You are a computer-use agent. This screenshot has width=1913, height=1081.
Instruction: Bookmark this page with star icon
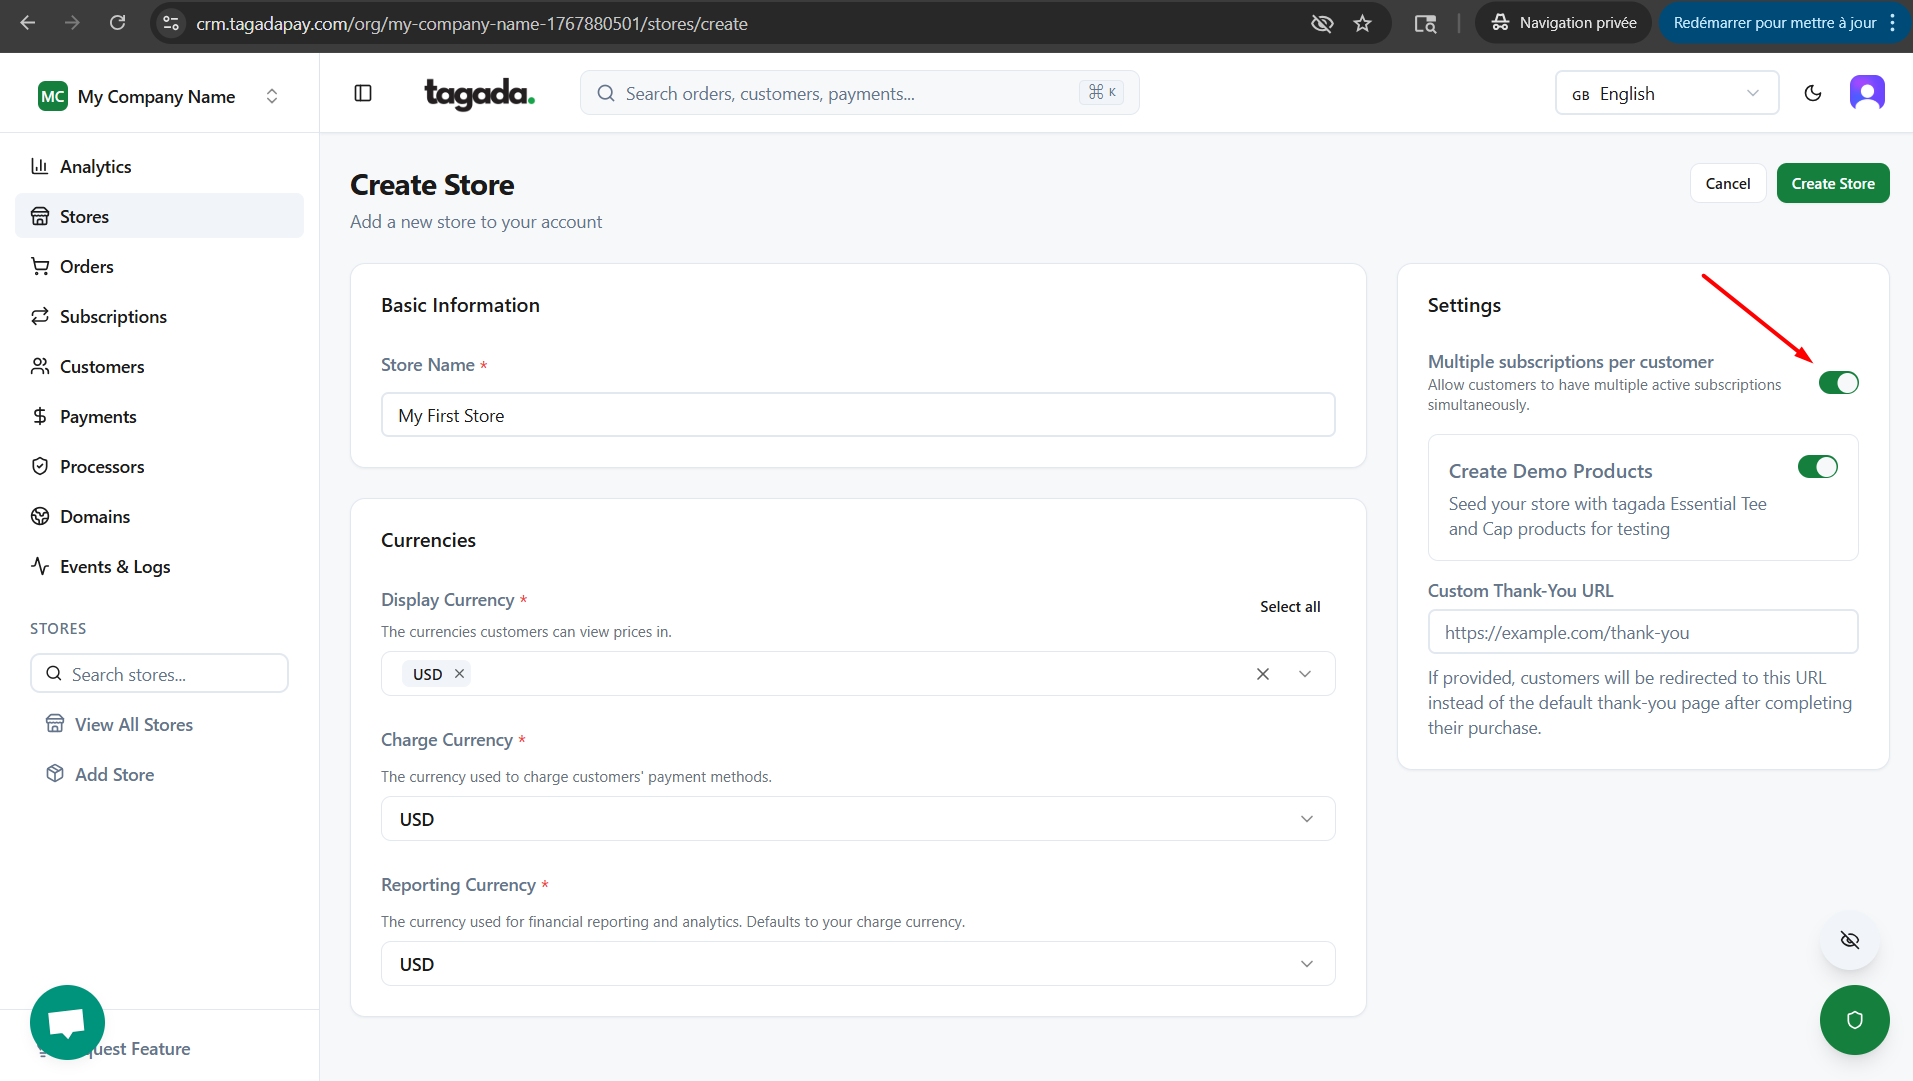[x=1362, y=23]
